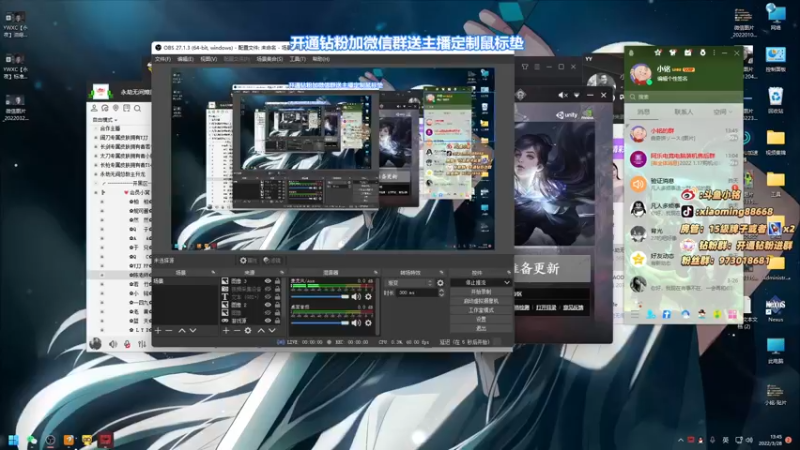
Task: Add a new scene in OBS scenes panel
Action: click(158, 331)
